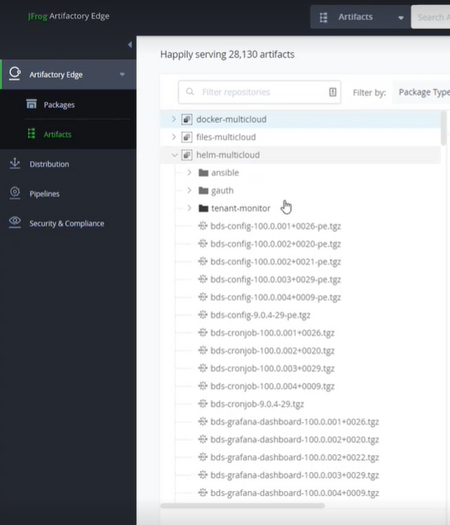Click the tenant-monitor folder icon

click(x=203, y=208)
